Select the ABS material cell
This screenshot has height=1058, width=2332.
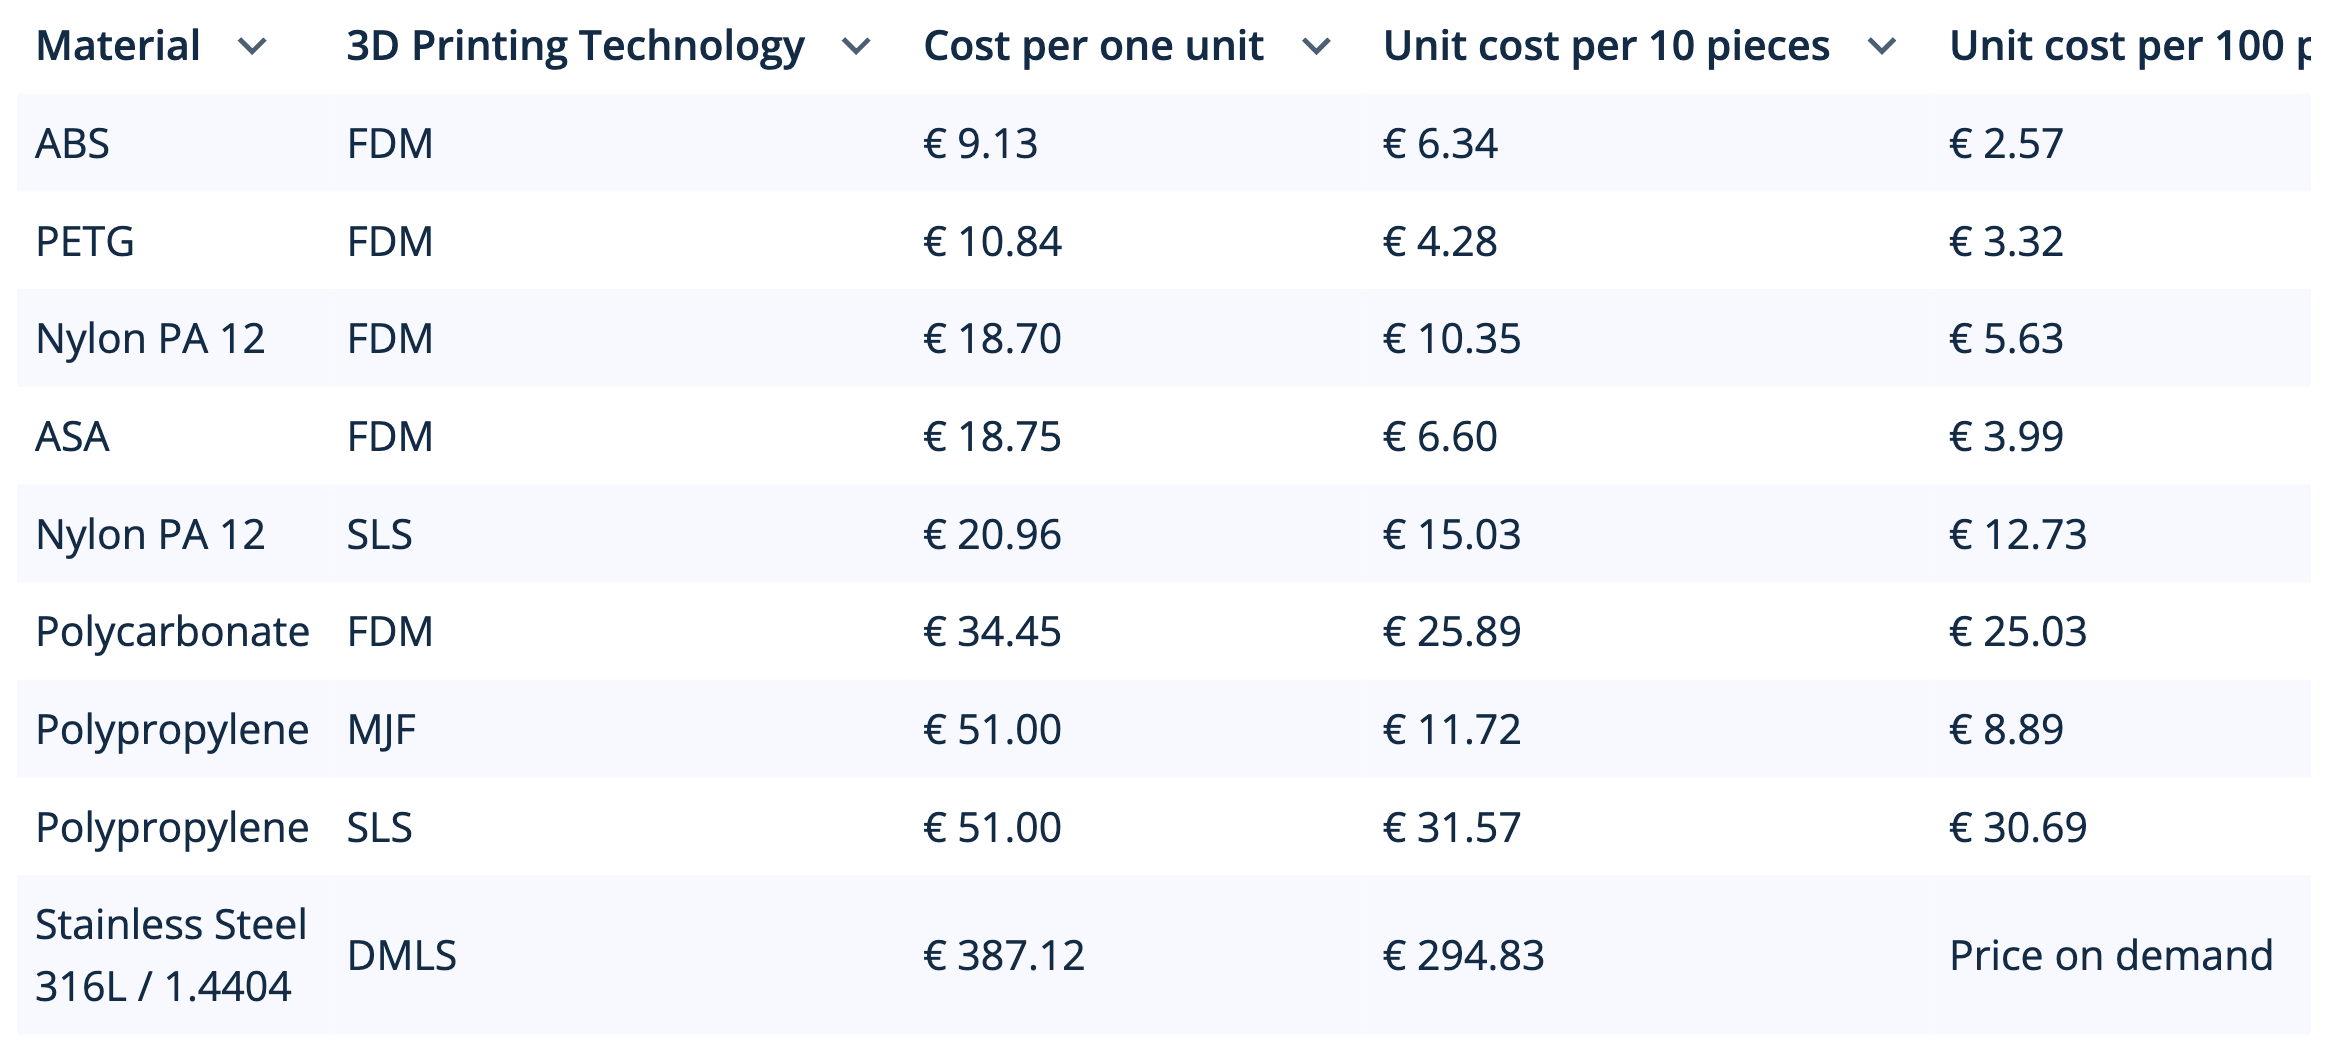[72, 144]
